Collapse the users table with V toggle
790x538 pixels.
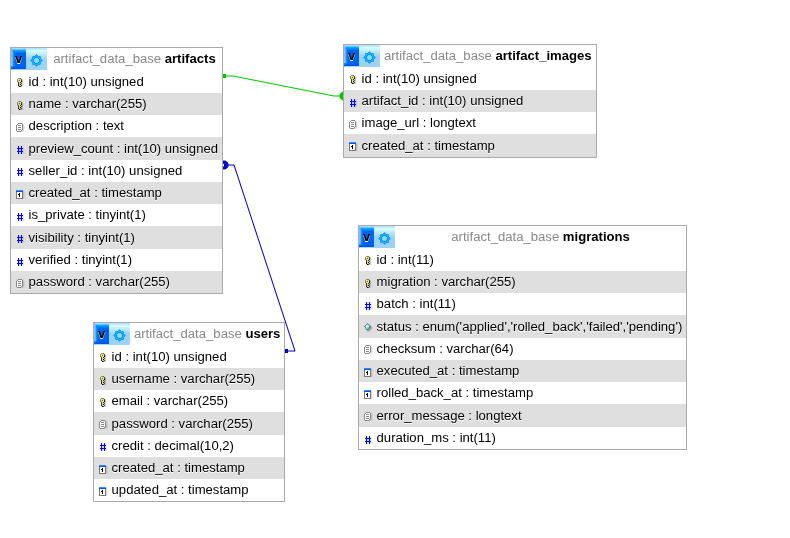tap(102, 335)
